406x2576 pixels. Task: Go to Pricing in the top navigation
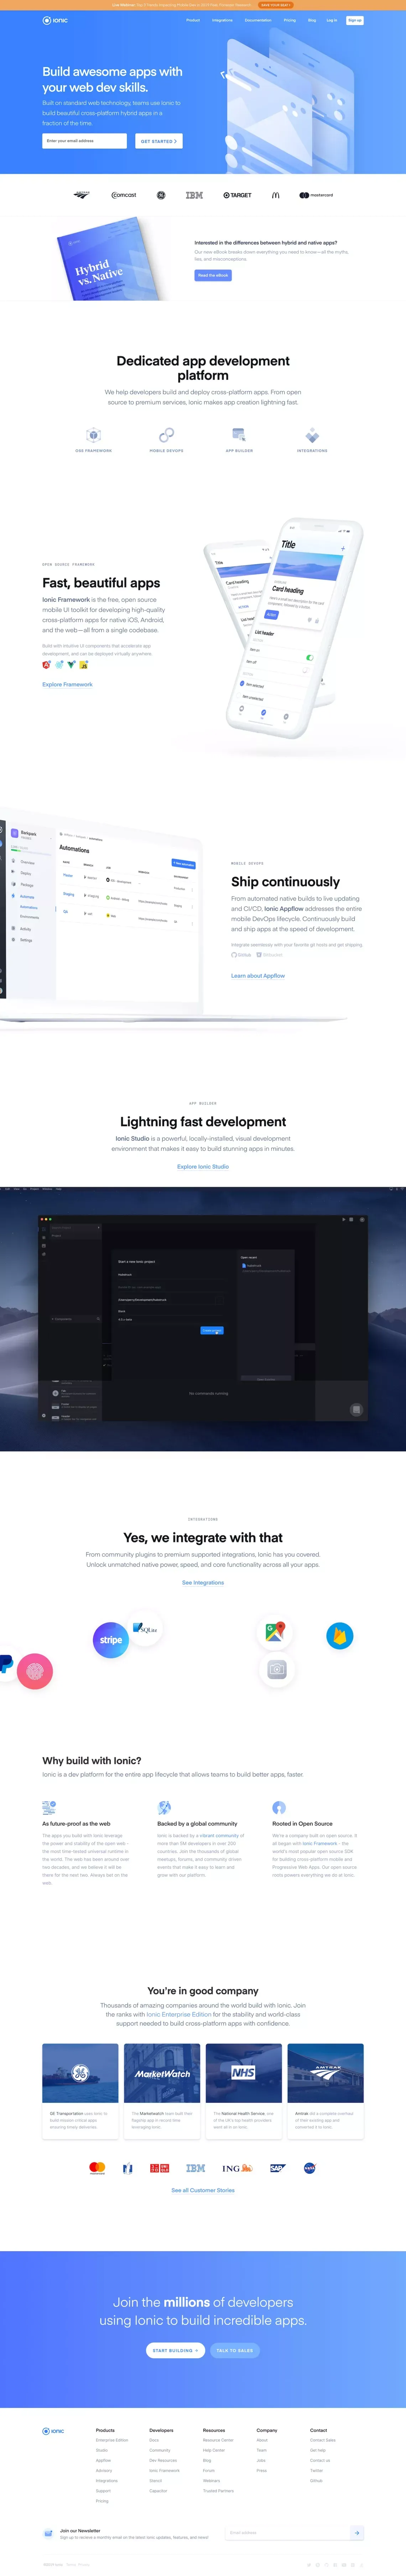coord(290,20)
